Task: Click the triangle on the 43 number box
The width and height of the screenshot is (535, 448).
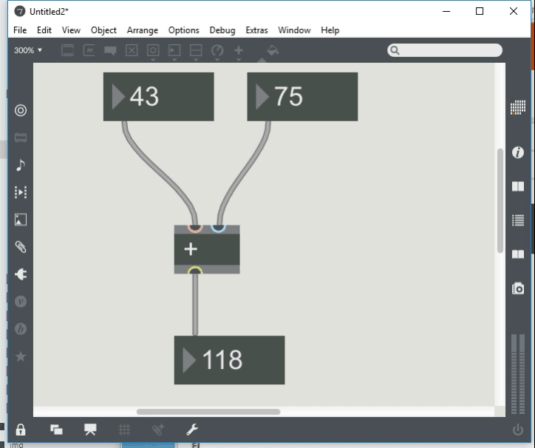Action: point(118,97)
